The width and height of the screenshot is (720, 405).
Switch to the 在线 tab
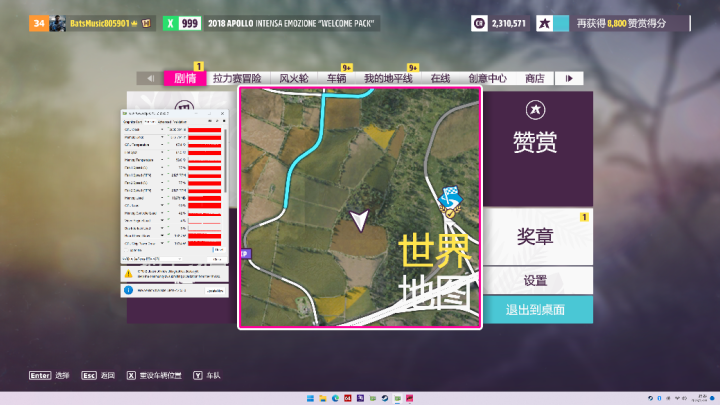[x=440, y=79]
